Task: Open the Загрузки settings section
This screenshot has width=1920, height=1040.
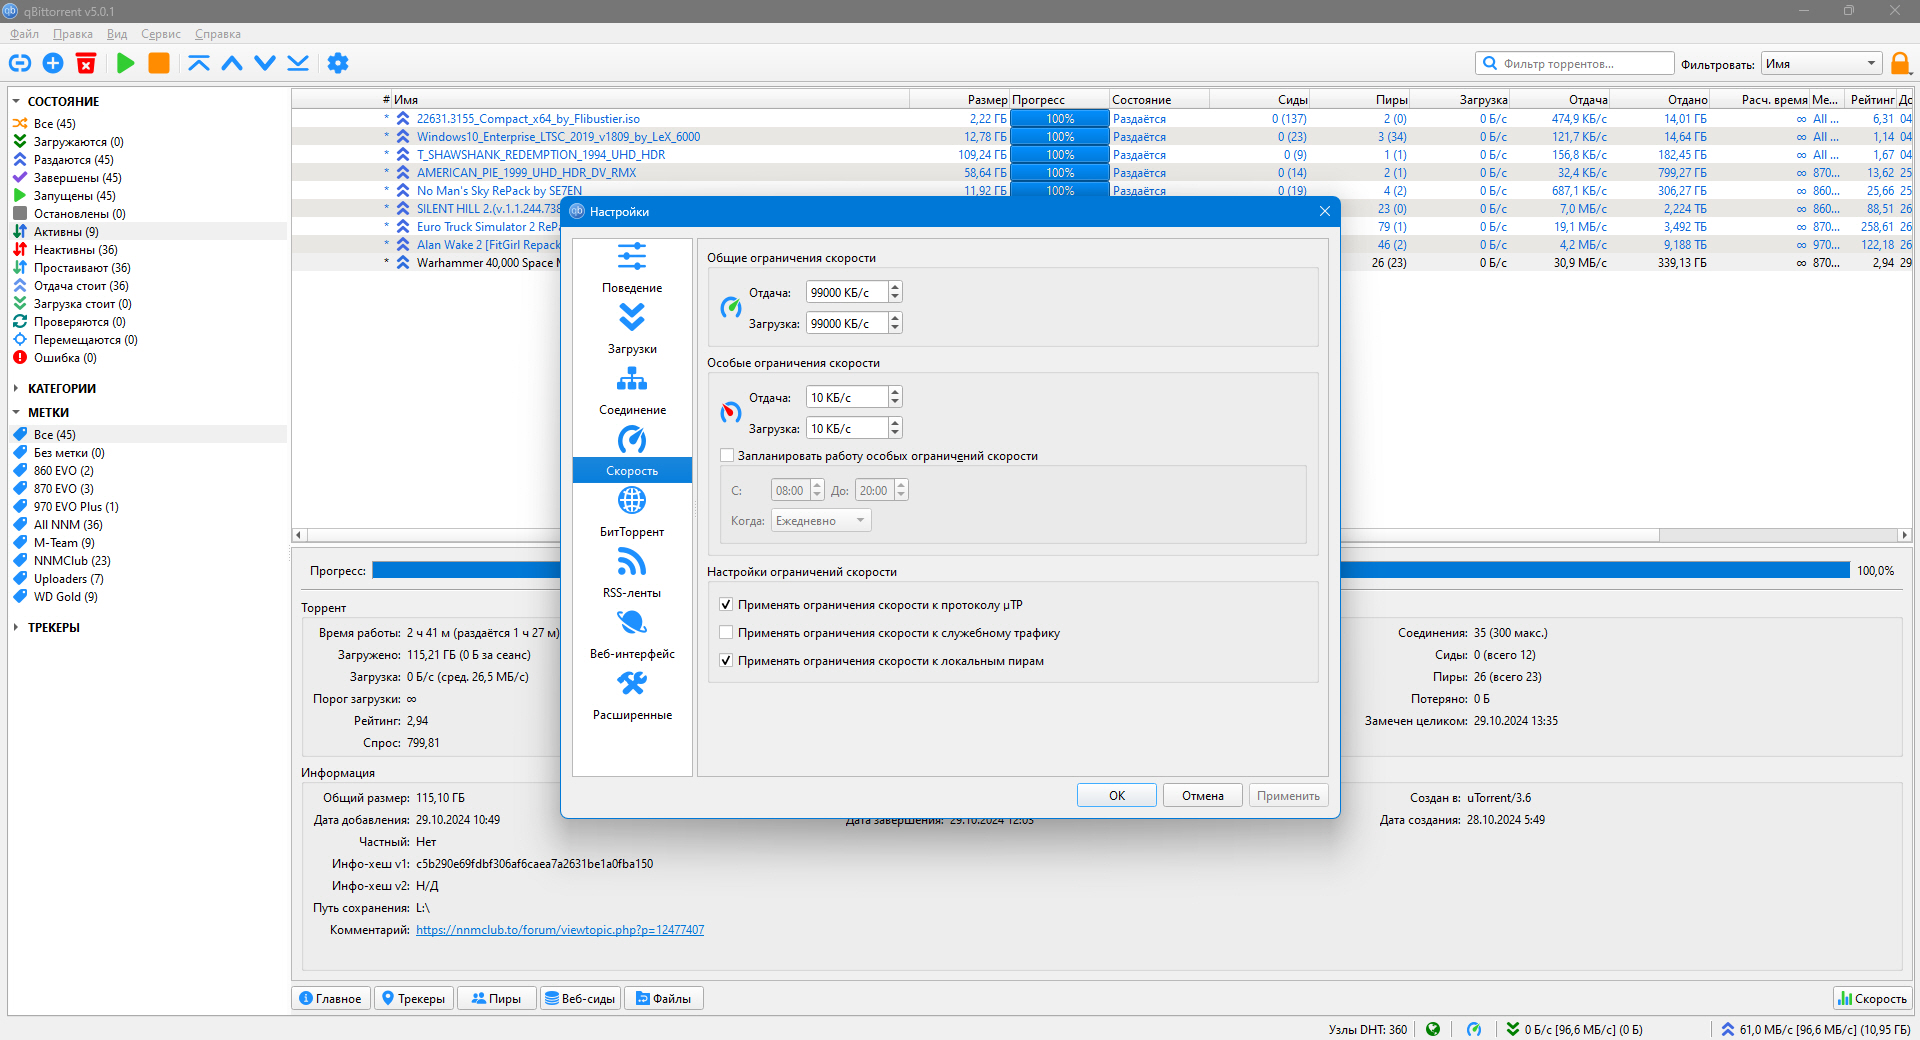Action: (x=632, y=329)
